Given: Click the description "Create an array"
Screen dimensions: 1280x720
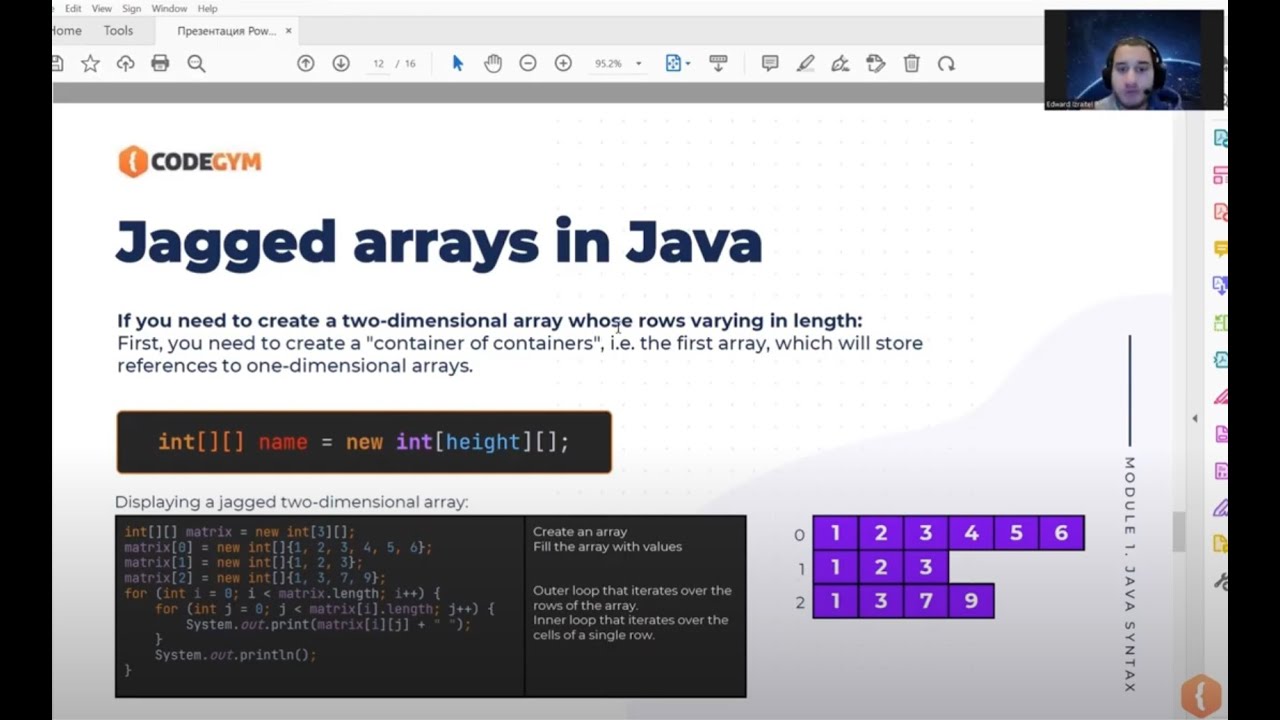Looking at the screenshot, I should 580,532.
